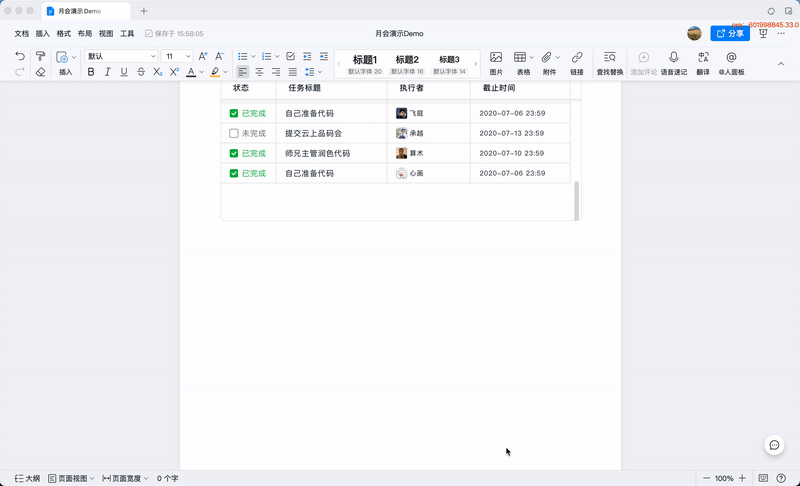Viewport: 800px width, 486px height.
Task: Apply underline formatting
Action: coord(124,72)
